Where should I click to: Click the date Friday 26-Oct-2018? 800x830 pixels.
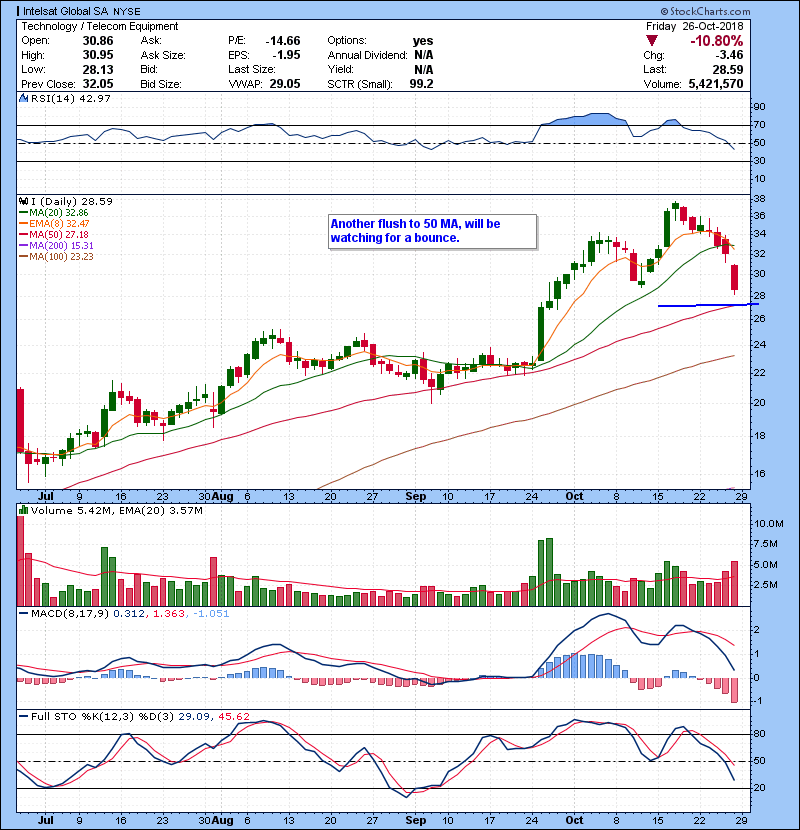pos(694,26)
